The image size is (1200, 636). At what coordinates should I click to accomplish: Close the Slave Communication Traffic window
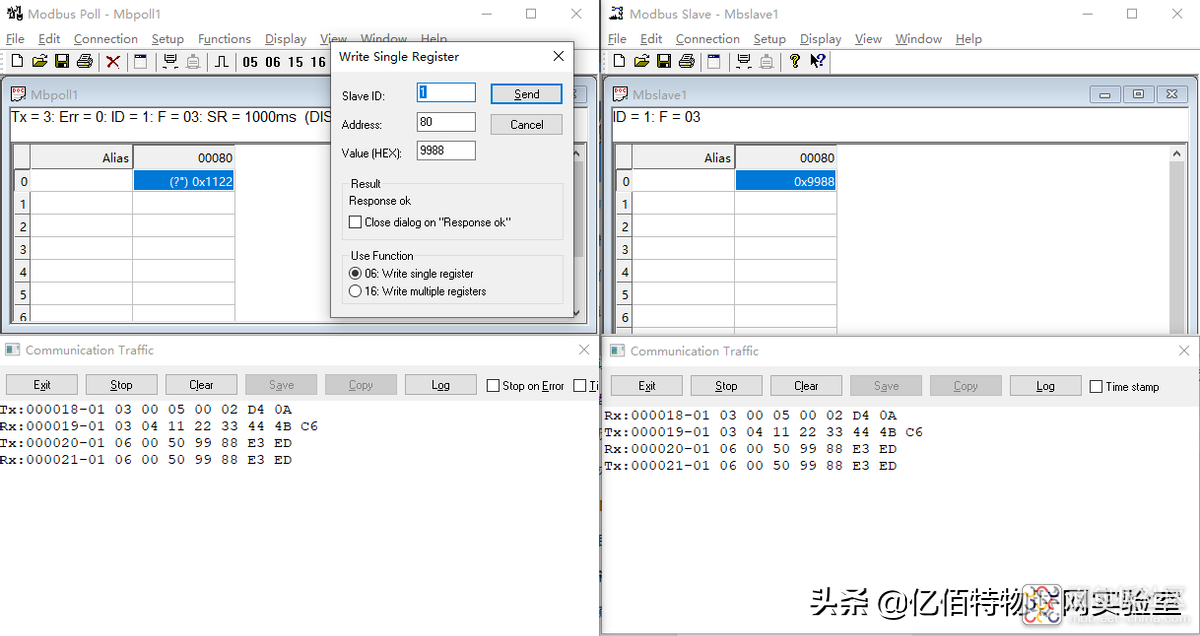point(1185,351)
